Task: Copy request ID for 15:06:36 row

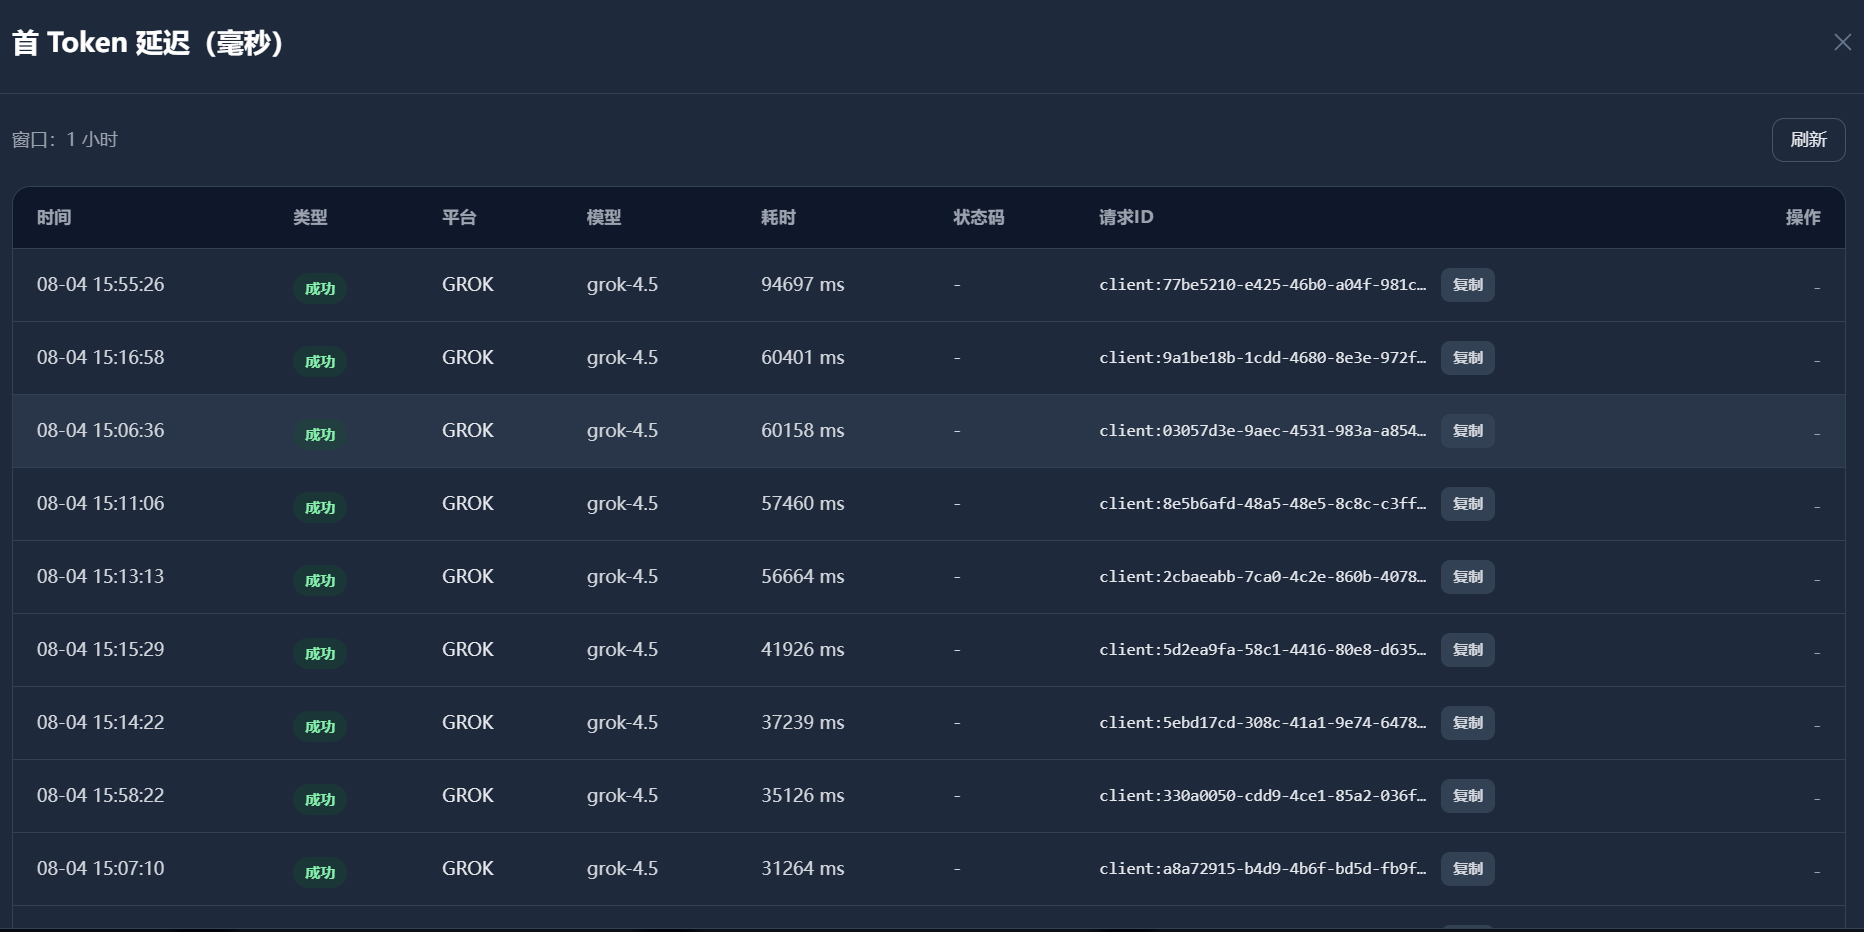Action: pos(1467,431)
